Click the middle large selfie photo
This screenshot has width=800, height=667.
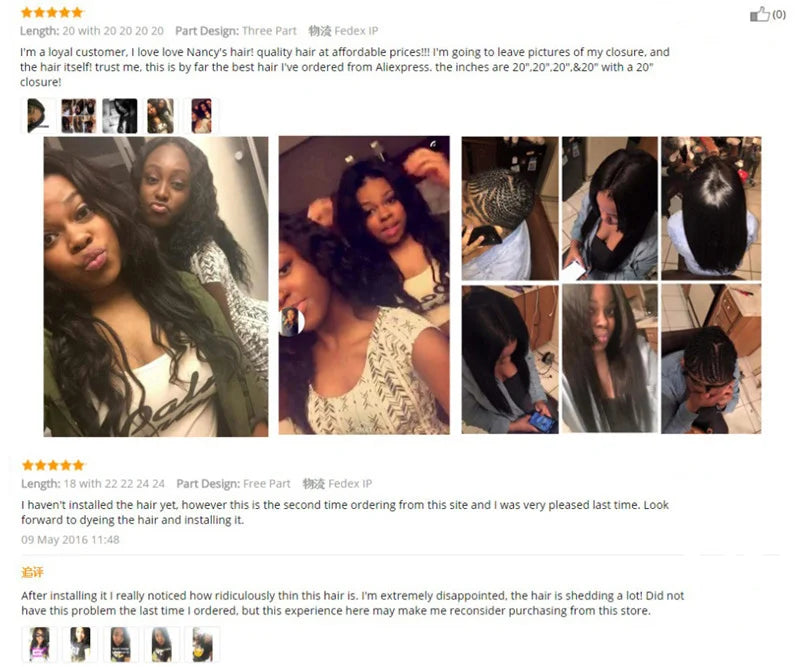coord(364,285)
